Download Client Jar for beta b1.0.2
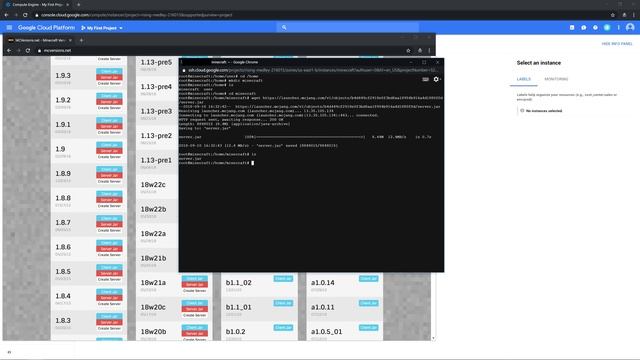Image resolution: width=640 pixels, height=360 pixels. [x=283, y=327]
